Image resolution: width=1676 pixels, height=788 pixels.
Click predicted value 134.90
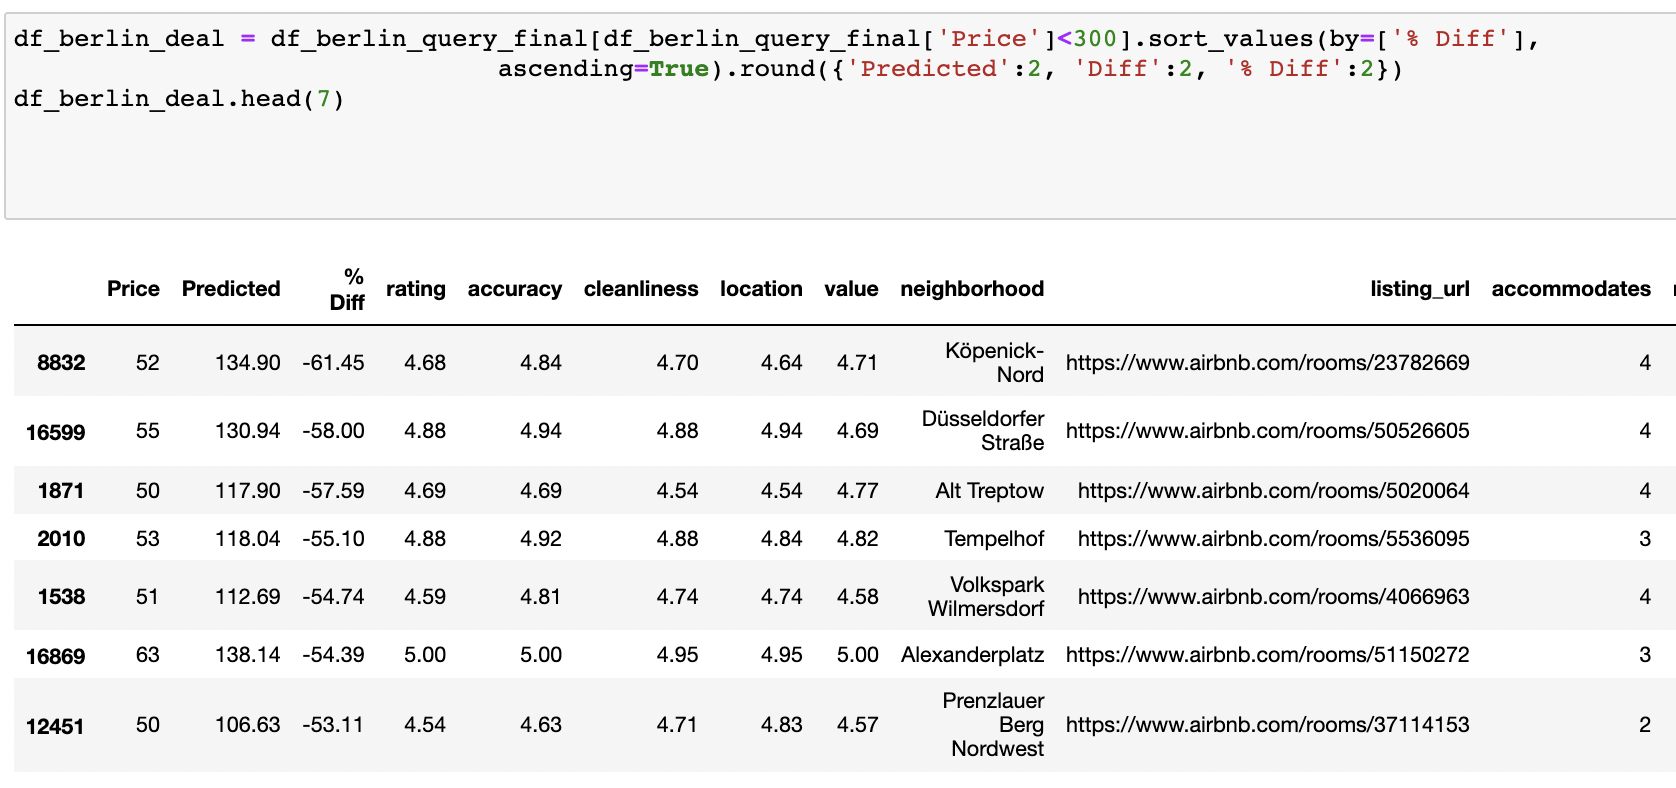click(x=247, y=363)
